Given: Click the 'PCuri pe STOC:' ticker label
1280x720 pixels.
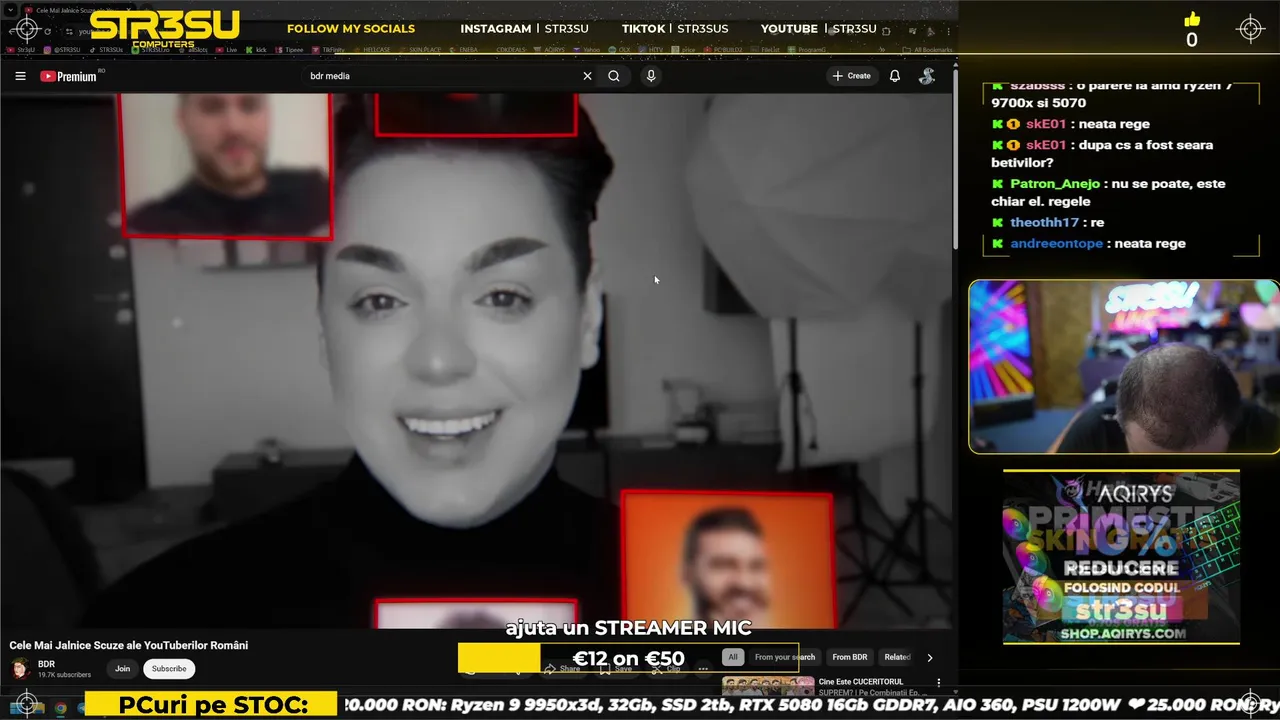Looking at the screenshot, I should tap(213, 705).
